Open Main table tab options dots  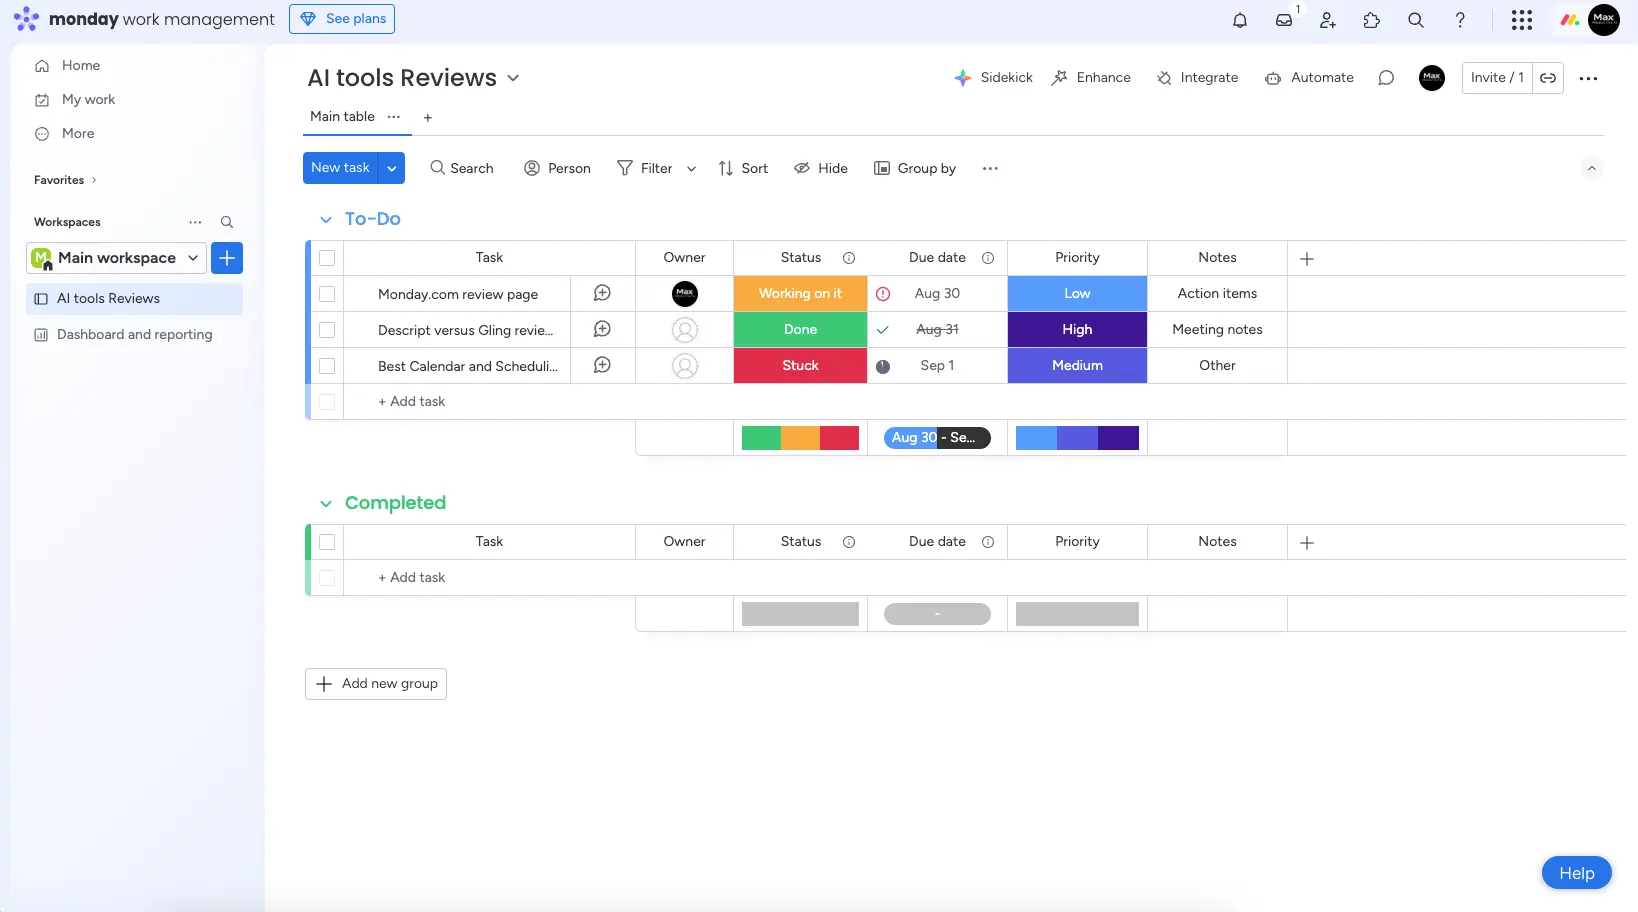[x=394, y=117]
